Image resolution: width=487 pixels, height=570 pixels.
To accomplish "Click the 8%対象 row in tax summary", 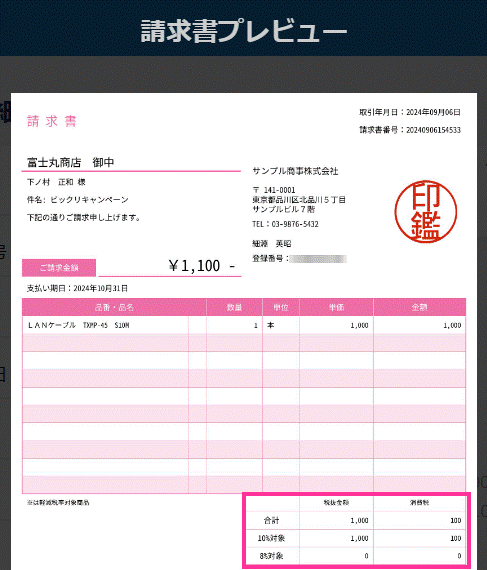I will click(x=356, y=556).
